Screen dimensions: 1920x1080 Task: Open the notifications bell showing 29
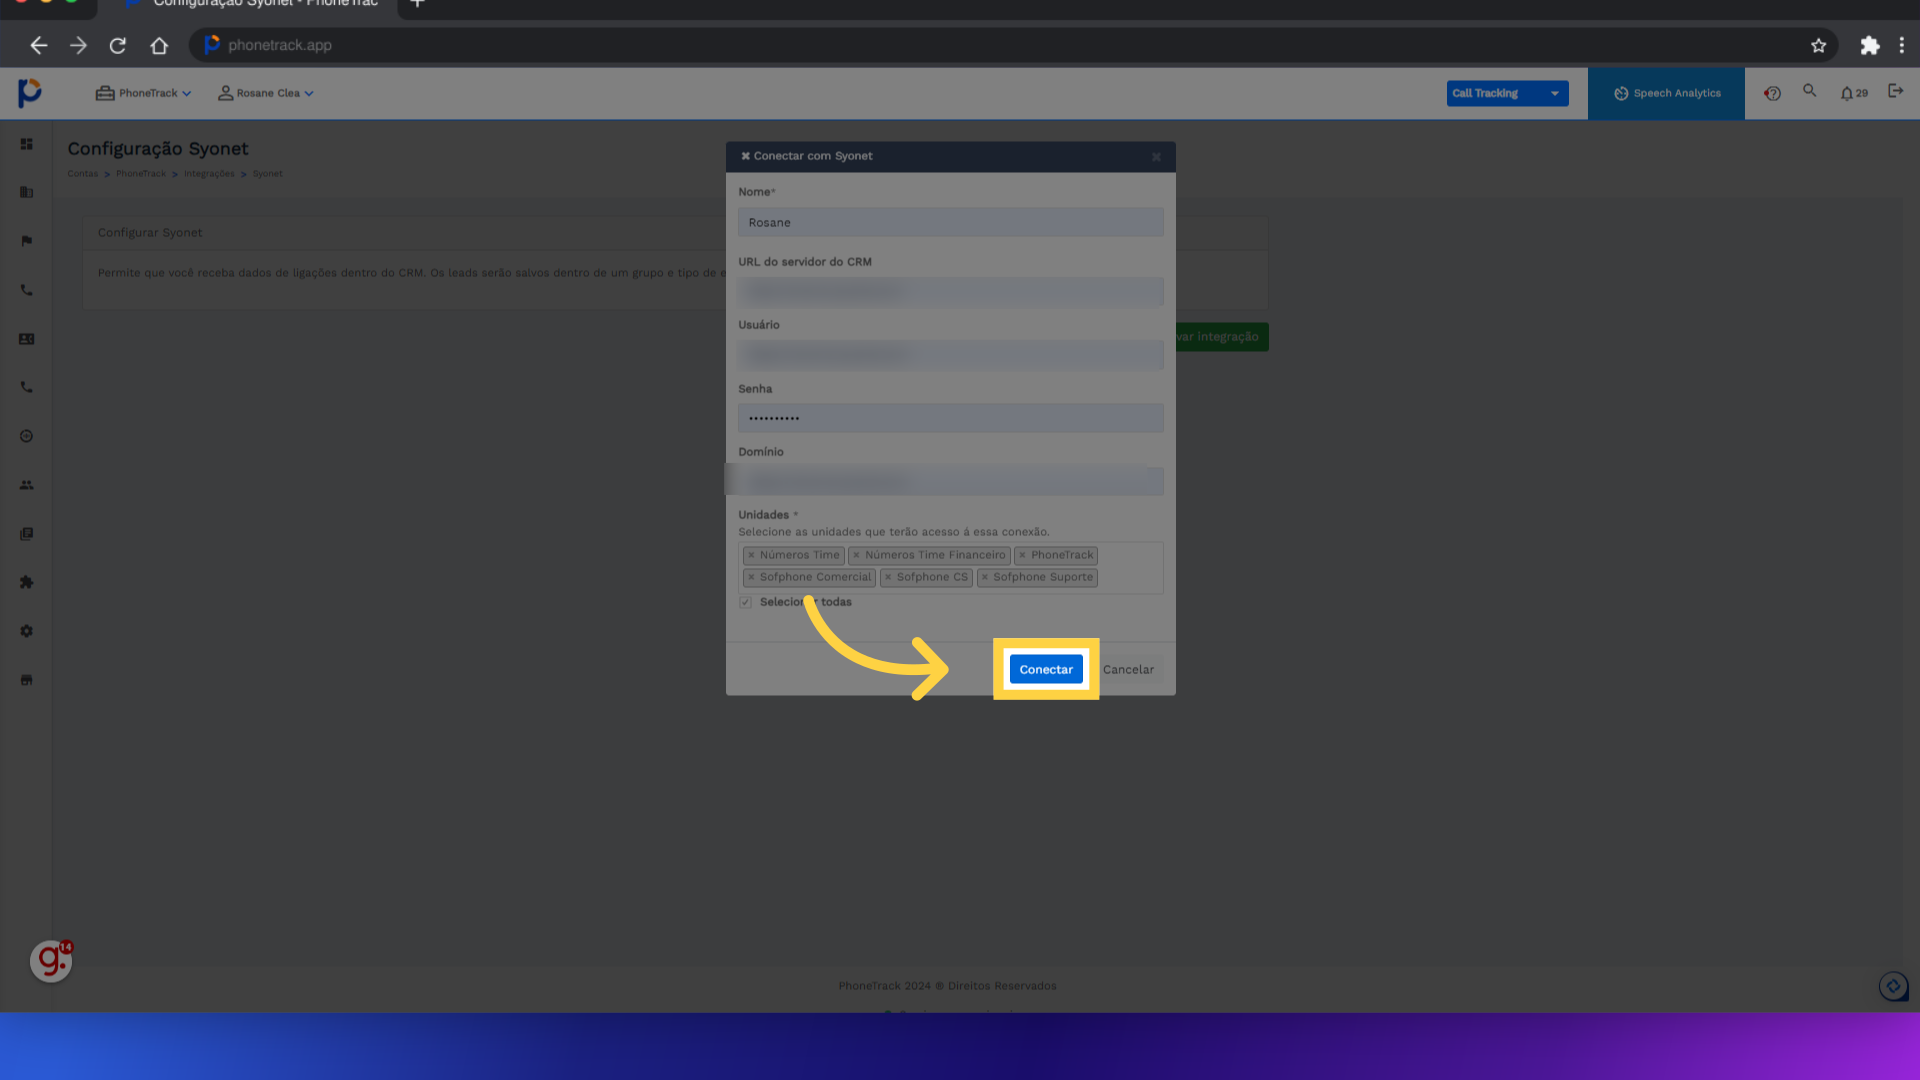point(1853,93)
